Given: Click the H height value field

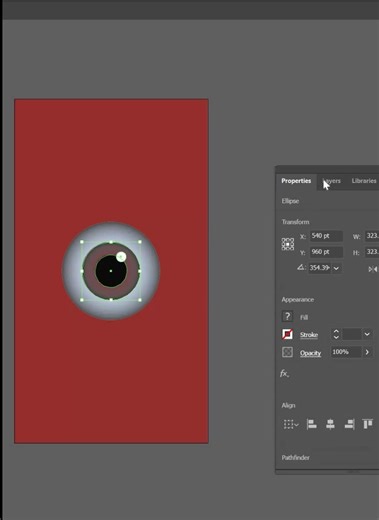Looking at the screenshot, I should 372,252.
